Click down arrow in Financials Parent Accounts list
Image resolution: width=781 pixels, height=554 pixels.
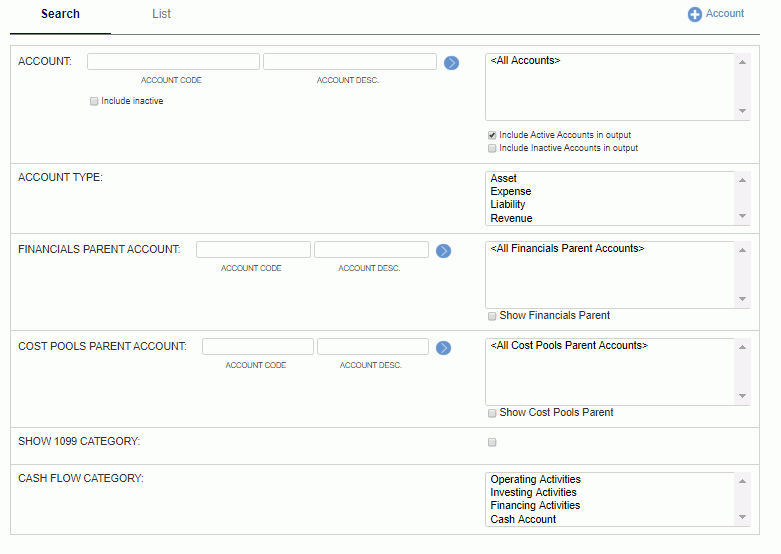[742, 299]
